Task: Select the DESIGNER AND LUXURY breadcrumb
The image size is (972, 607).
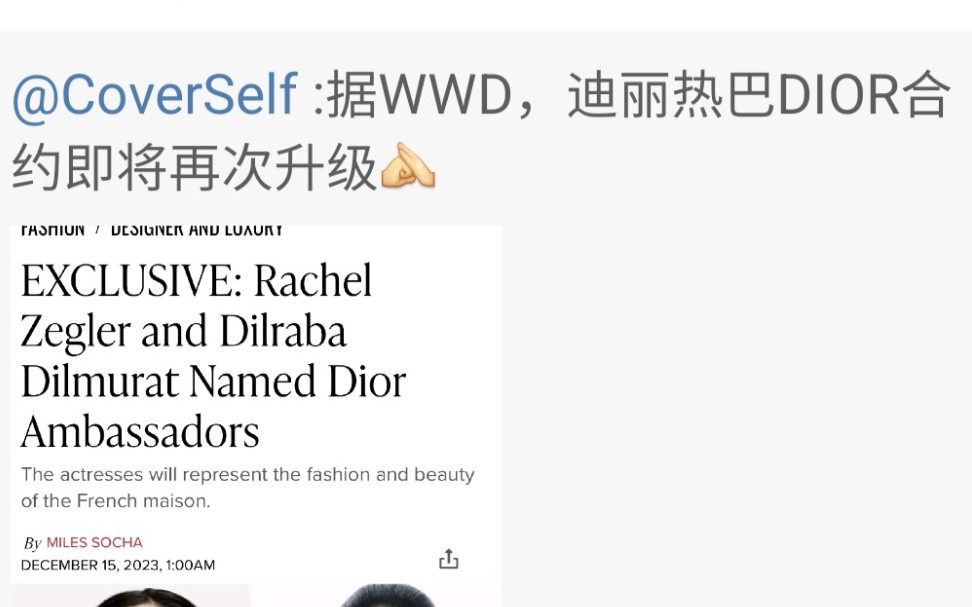Action: point(197,229)
